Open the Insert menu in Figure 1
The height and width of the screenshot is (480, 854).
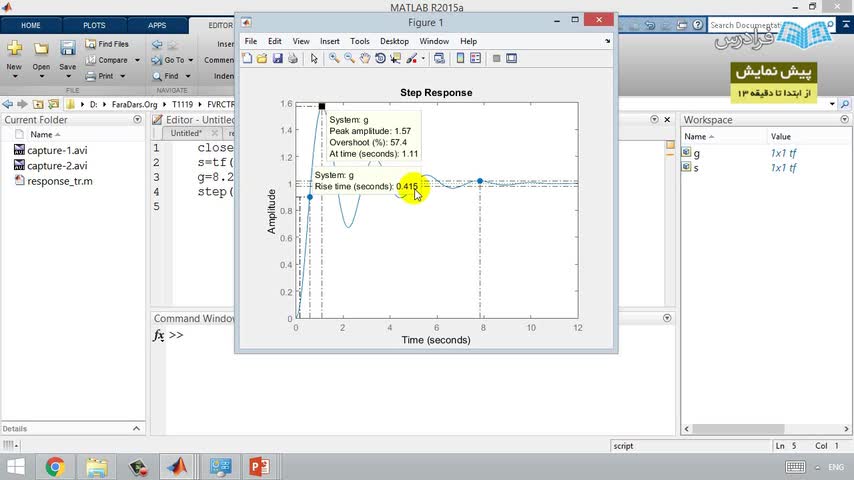pos(330,41)
